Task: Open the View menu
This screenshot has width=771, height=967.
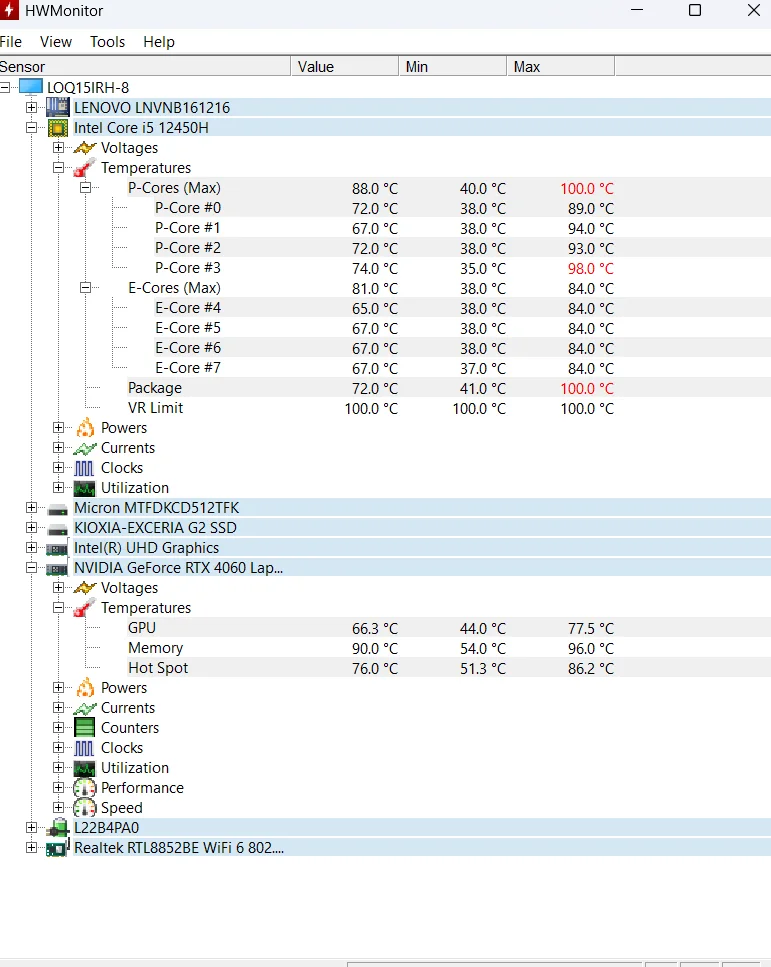Action: point(56,42)
